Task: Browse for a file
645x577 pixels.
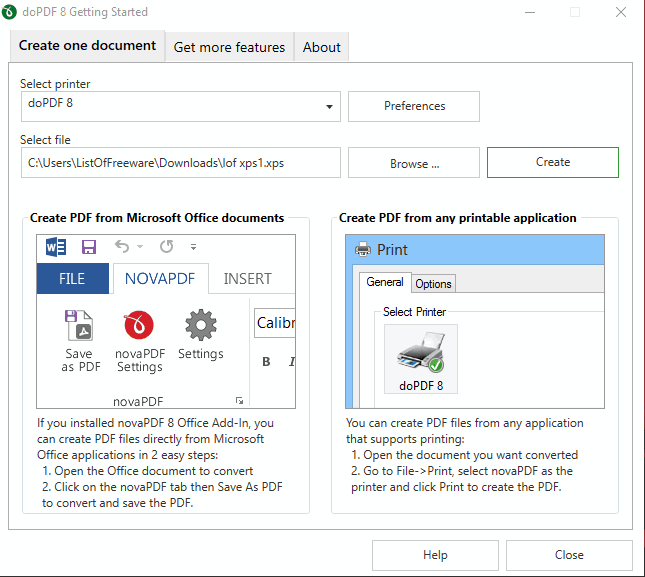Action: pos(414,163)
